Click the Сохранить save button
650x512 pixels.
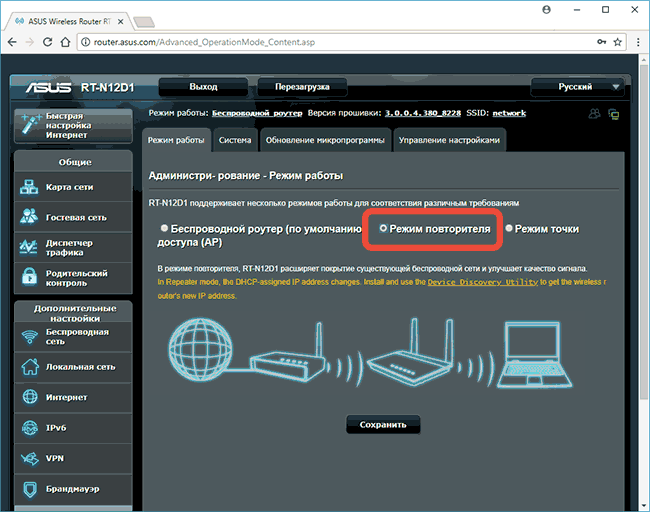383,425
